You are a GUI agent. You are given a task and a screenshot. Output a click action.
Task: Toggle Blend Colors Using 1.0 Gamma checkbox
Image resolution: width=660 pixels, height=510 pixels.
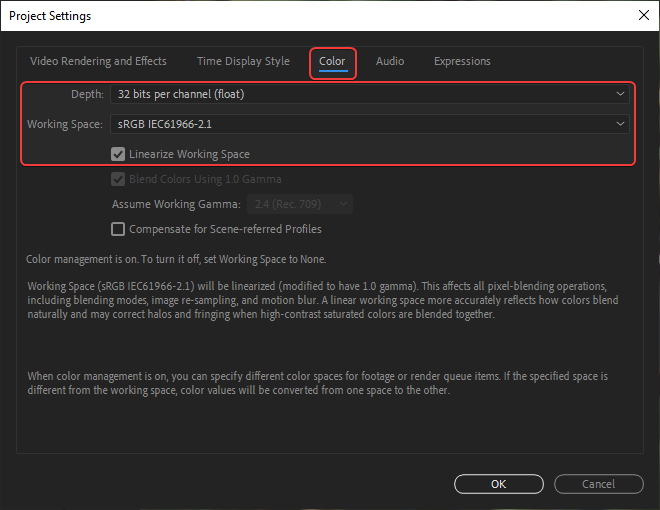click(119, 180)
